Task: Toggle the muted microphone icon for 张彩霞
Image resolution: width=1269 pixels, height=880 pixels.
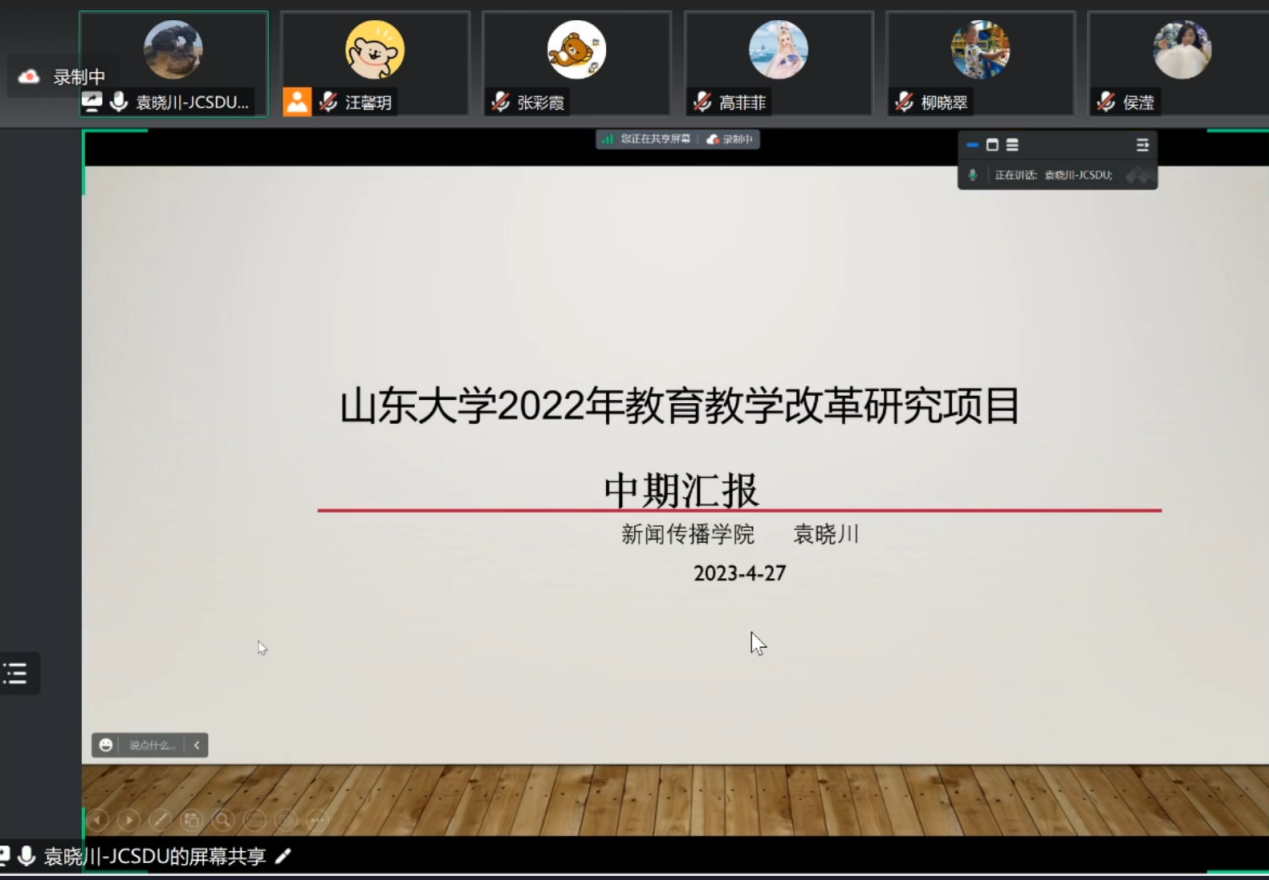Action: point(501,102)
